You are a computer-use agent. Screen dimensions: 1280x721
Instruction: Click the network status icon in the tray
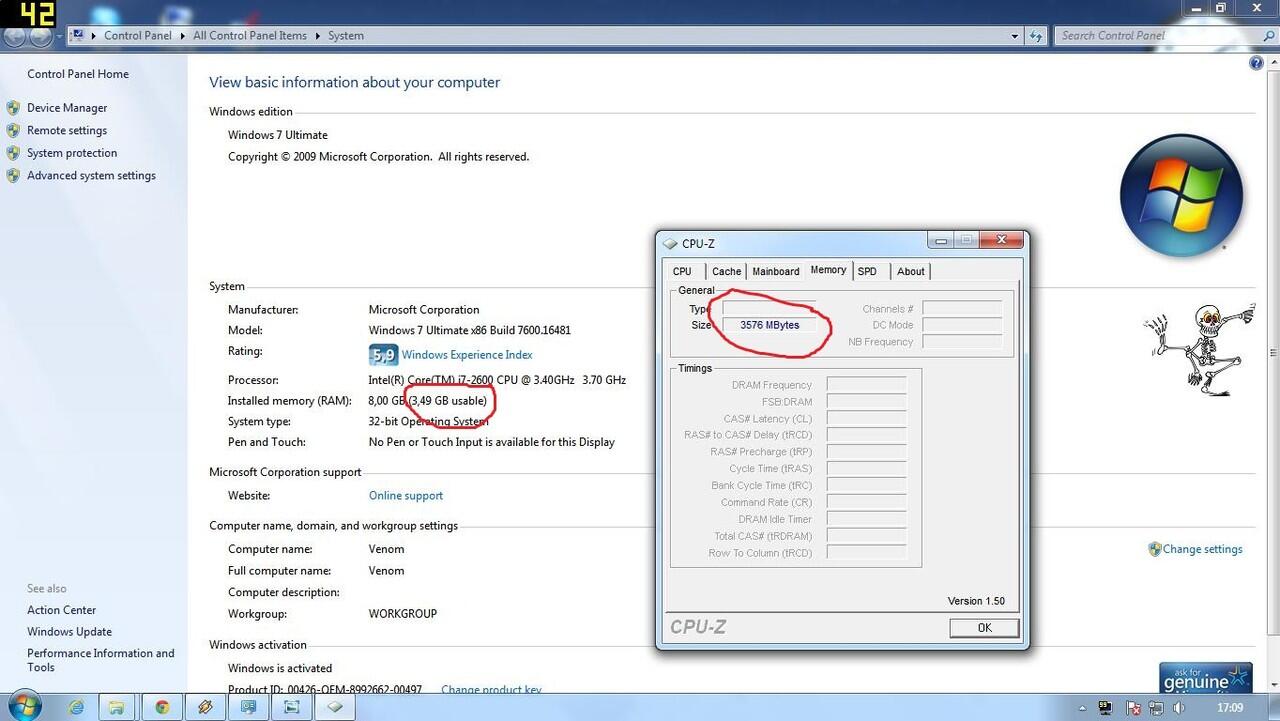(x=1155, y=708)
